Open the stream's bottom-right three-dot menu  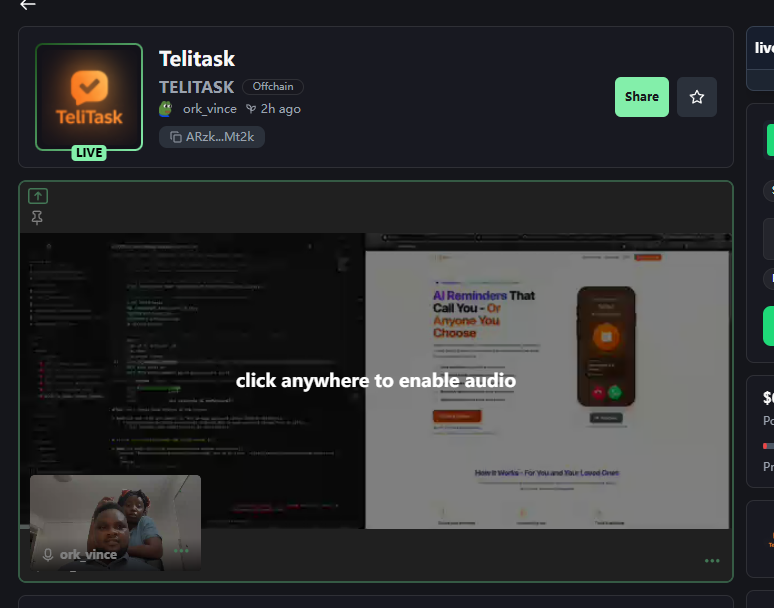pos(712,561)
